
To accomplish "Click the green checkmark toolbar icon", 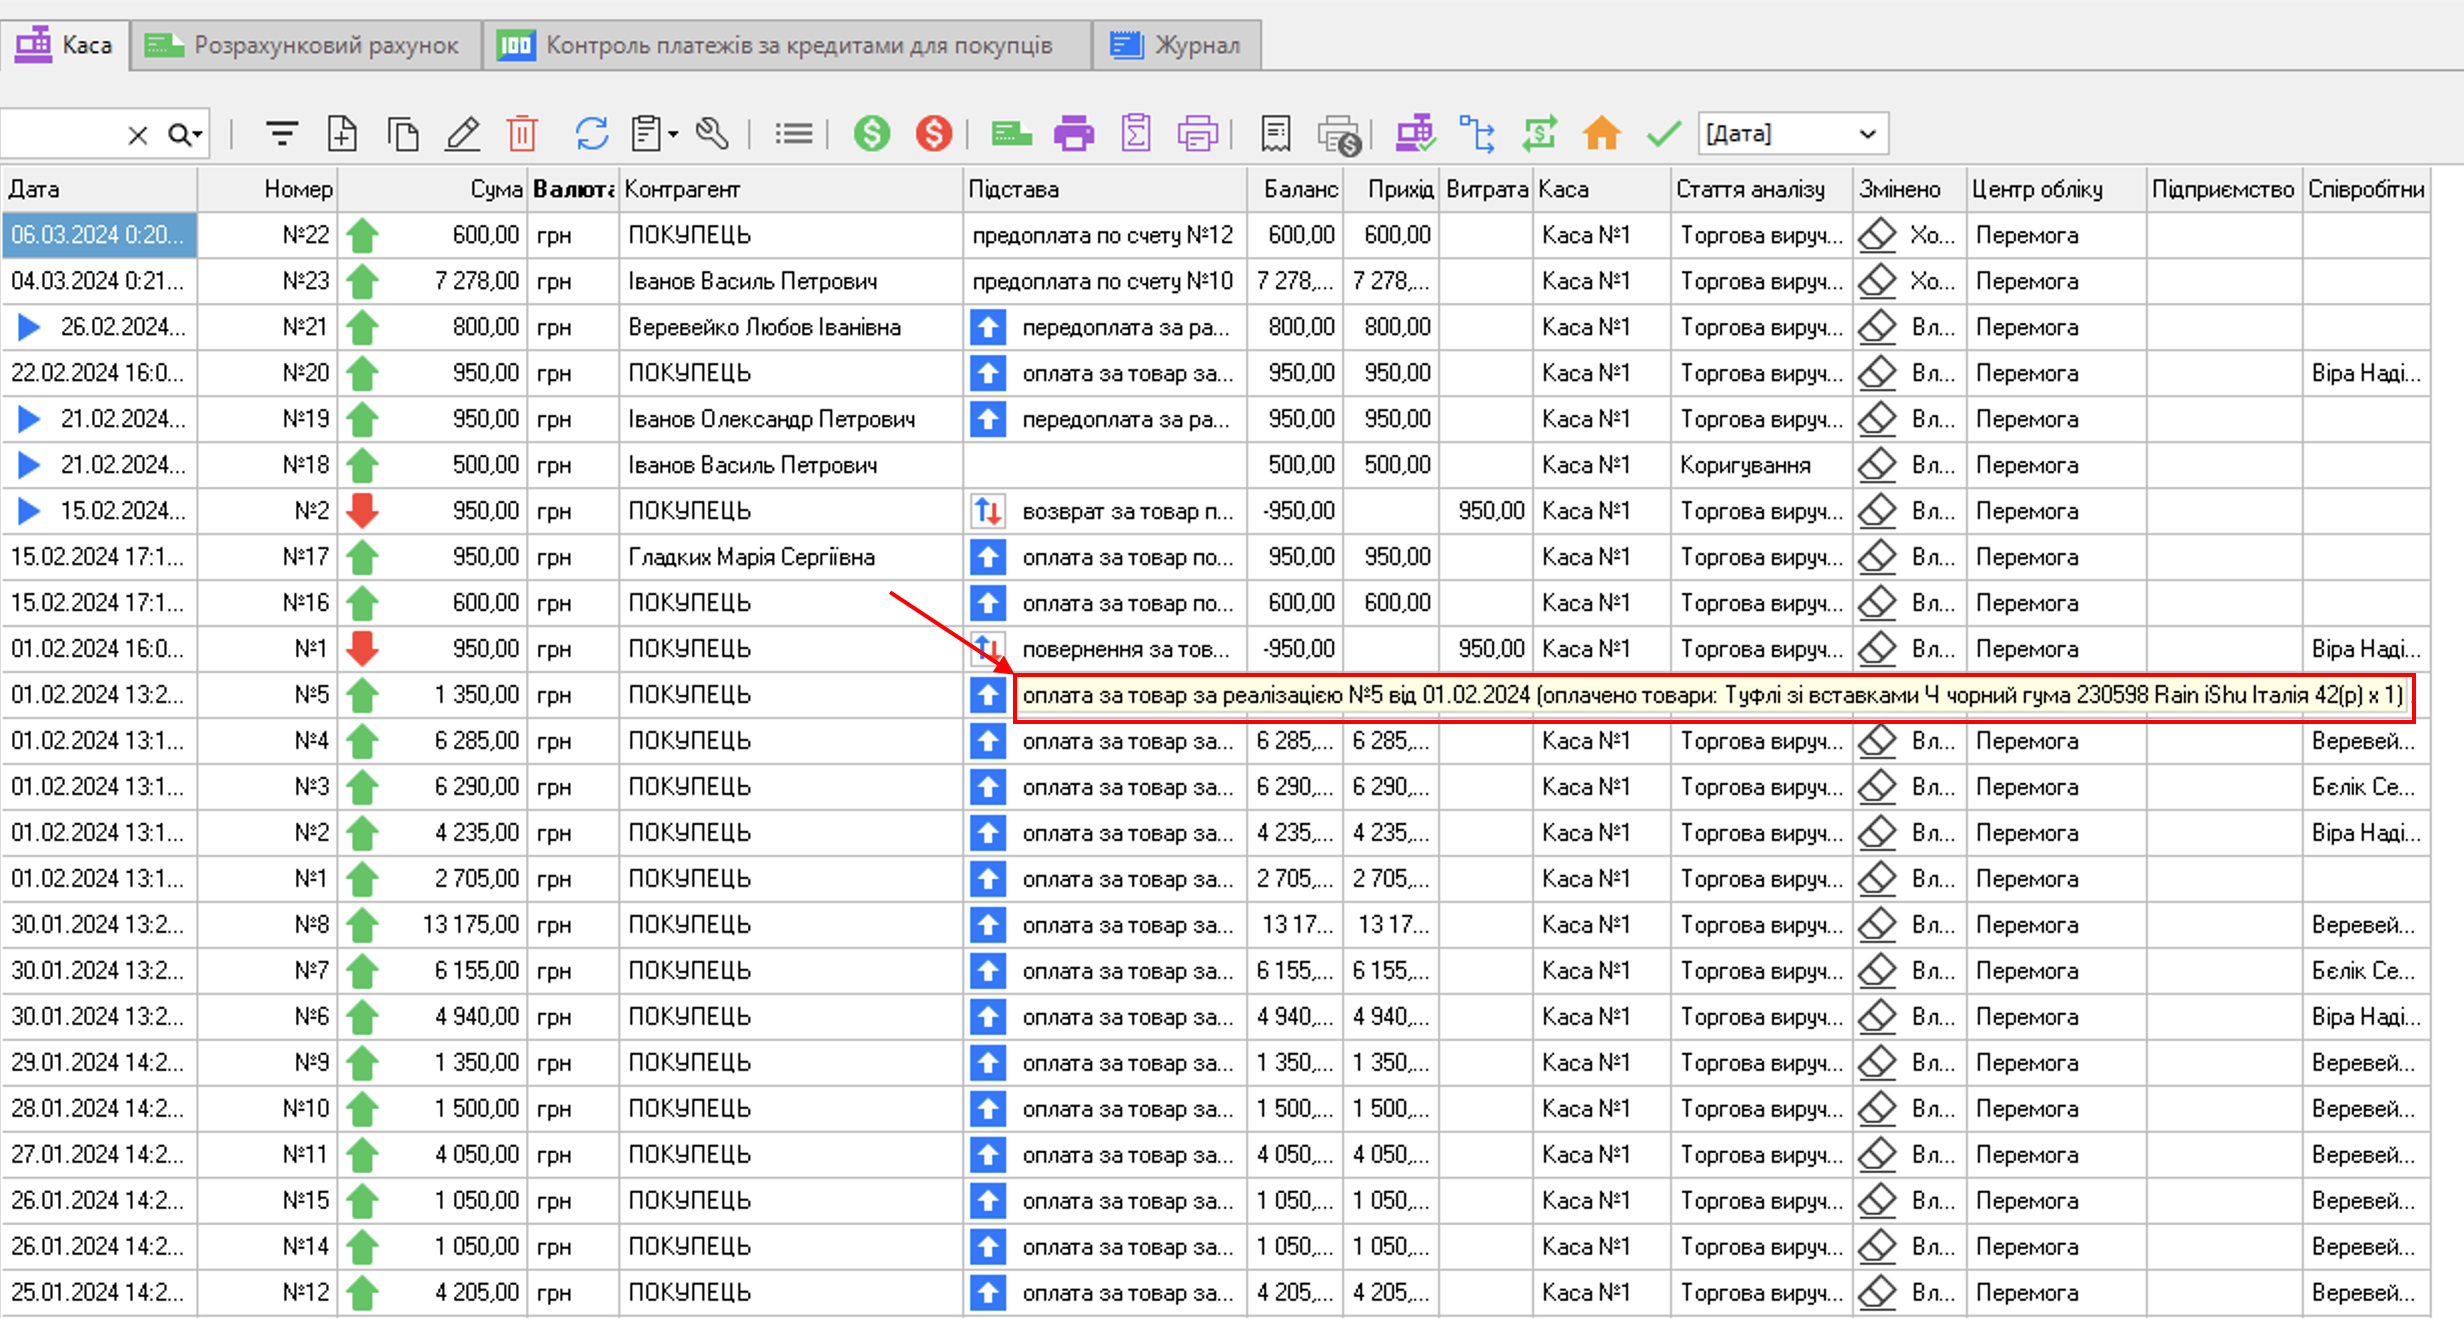I will pyautogui.click(x=1663, y=133).
